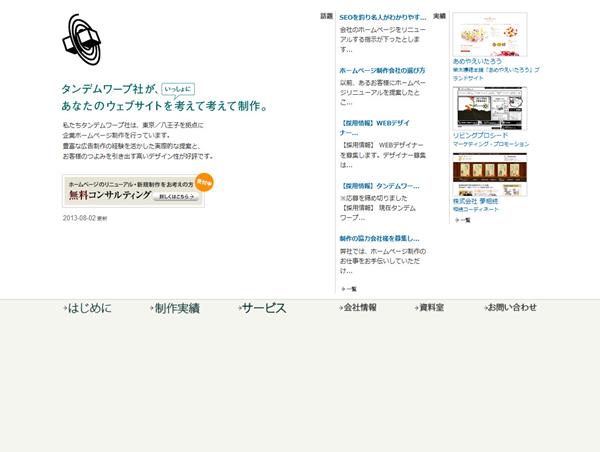Click the 話題 column heading
Image resolution: width=600 pixels, height=452 pixels.
click(326, 16)
